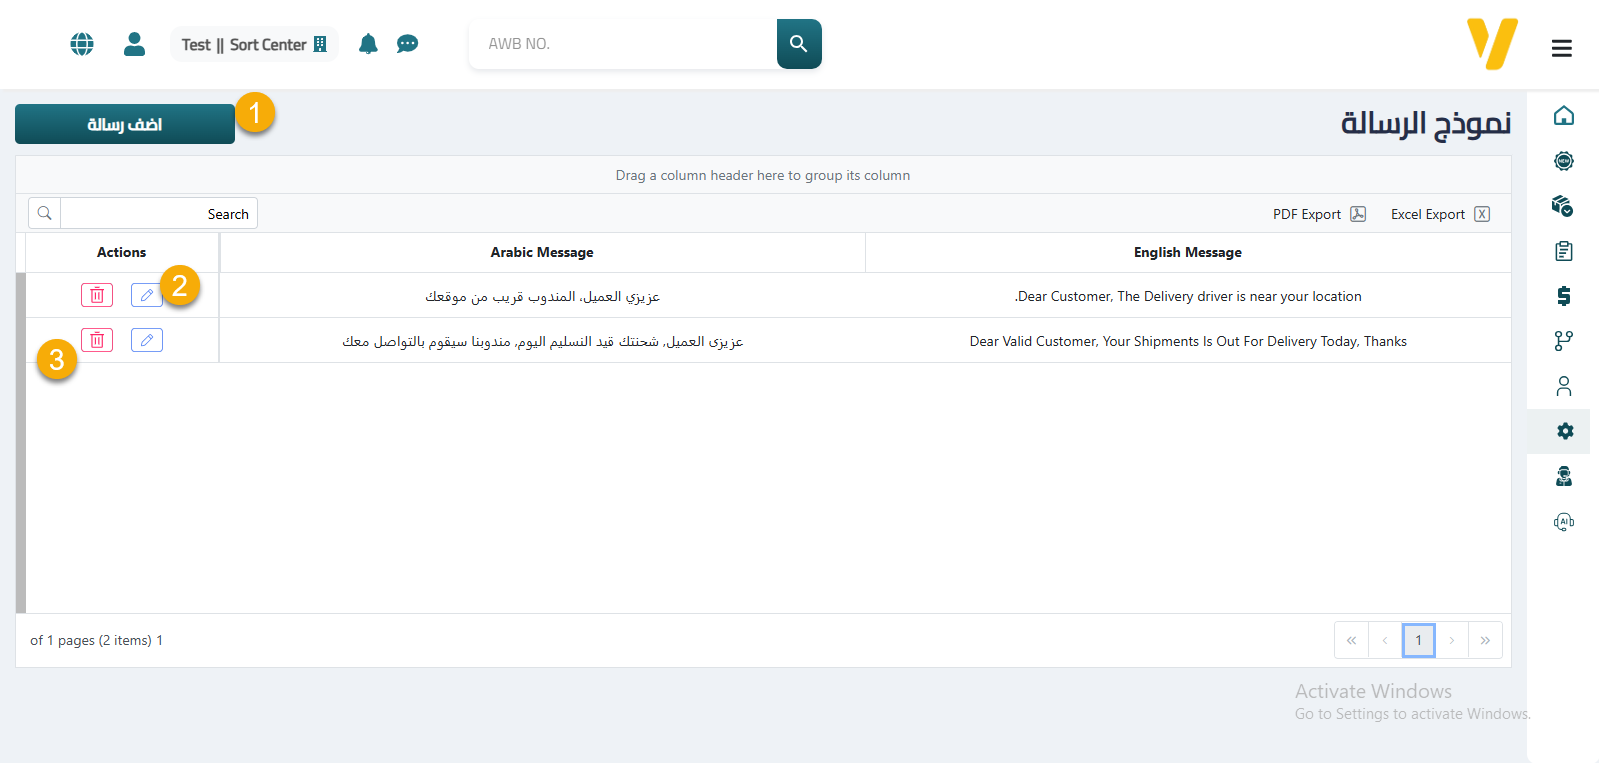Image resolution: width=1599 pixels, height=763 pixels.
Task: Go to the last page of the pager
Action: [x=1485, y=640]
